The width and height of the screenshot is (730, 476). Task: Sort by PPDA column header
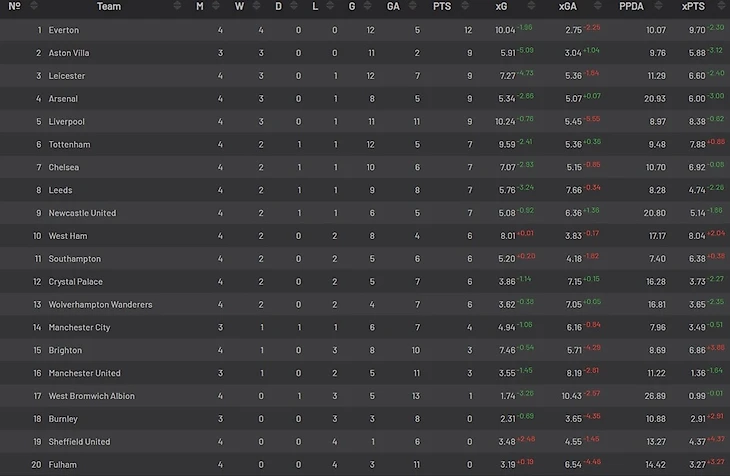[631, 7]
